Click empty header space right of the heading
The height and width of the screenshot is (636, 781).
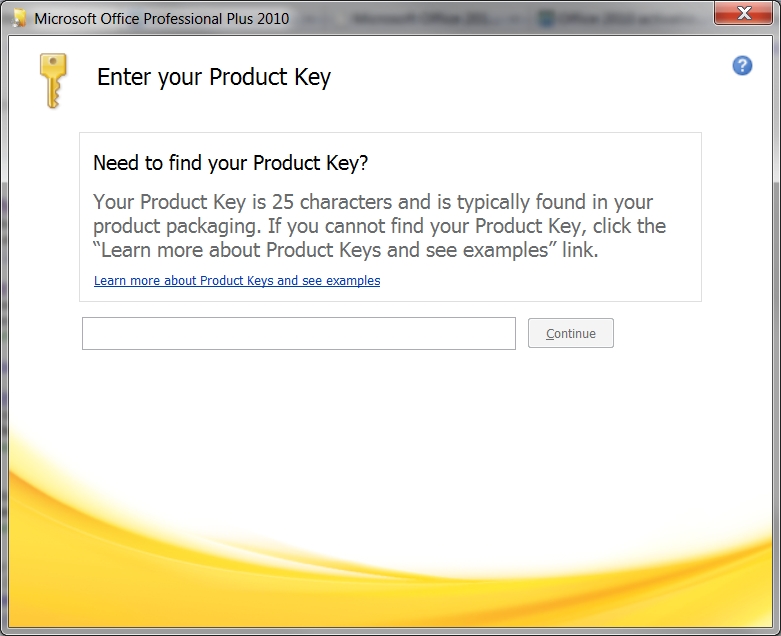pyautogui.click(x=520, y=78)
